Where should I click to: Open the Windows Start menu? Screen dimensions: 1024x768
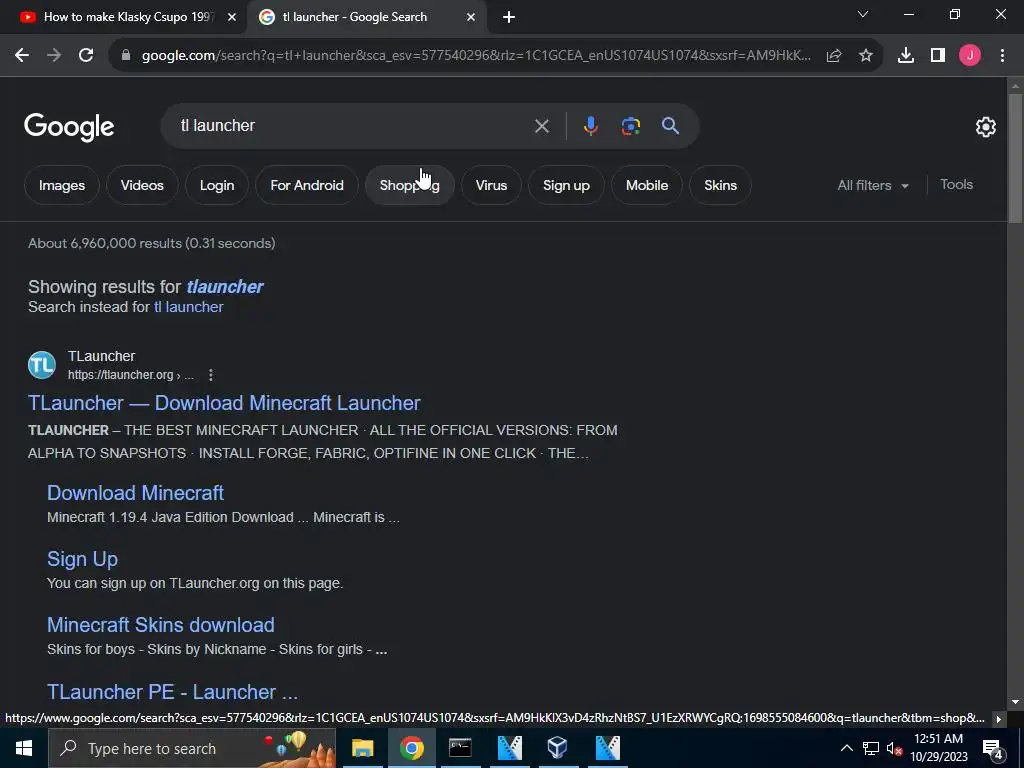click(24, 748)
